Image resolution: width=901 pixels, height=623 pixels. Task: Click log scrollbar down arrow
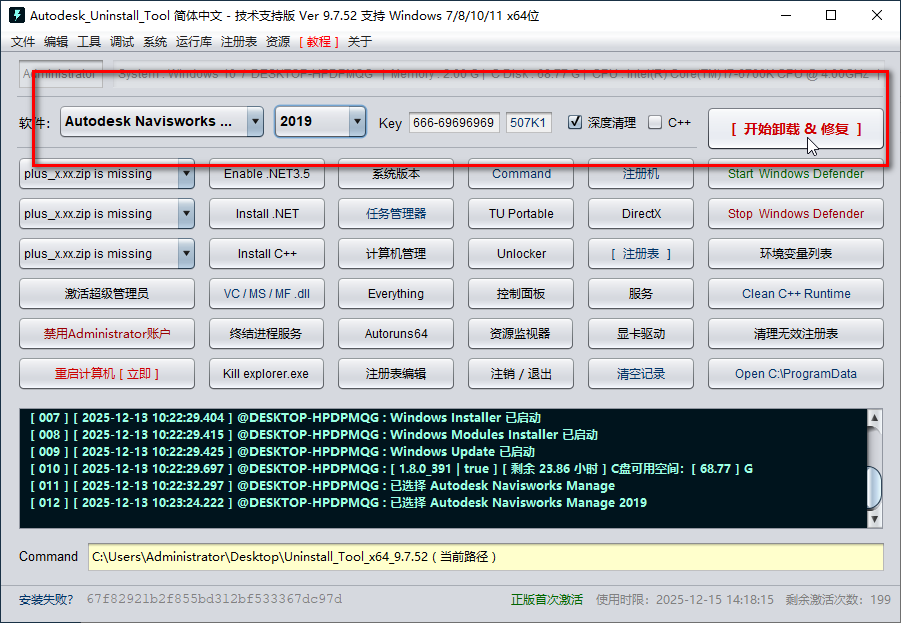[x=874, y=519]
